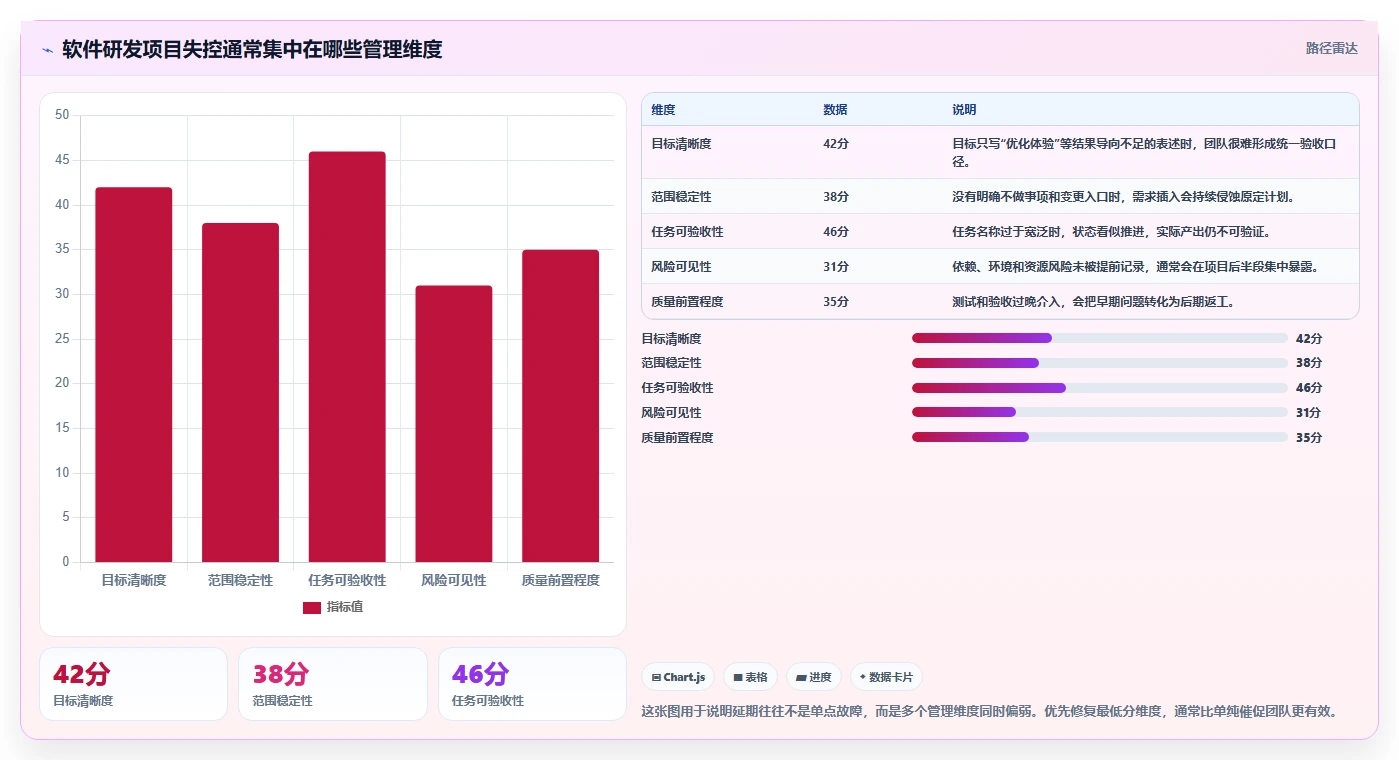
Task: Click the description starting 没有明确不做事项
Action: [1124, 197]
